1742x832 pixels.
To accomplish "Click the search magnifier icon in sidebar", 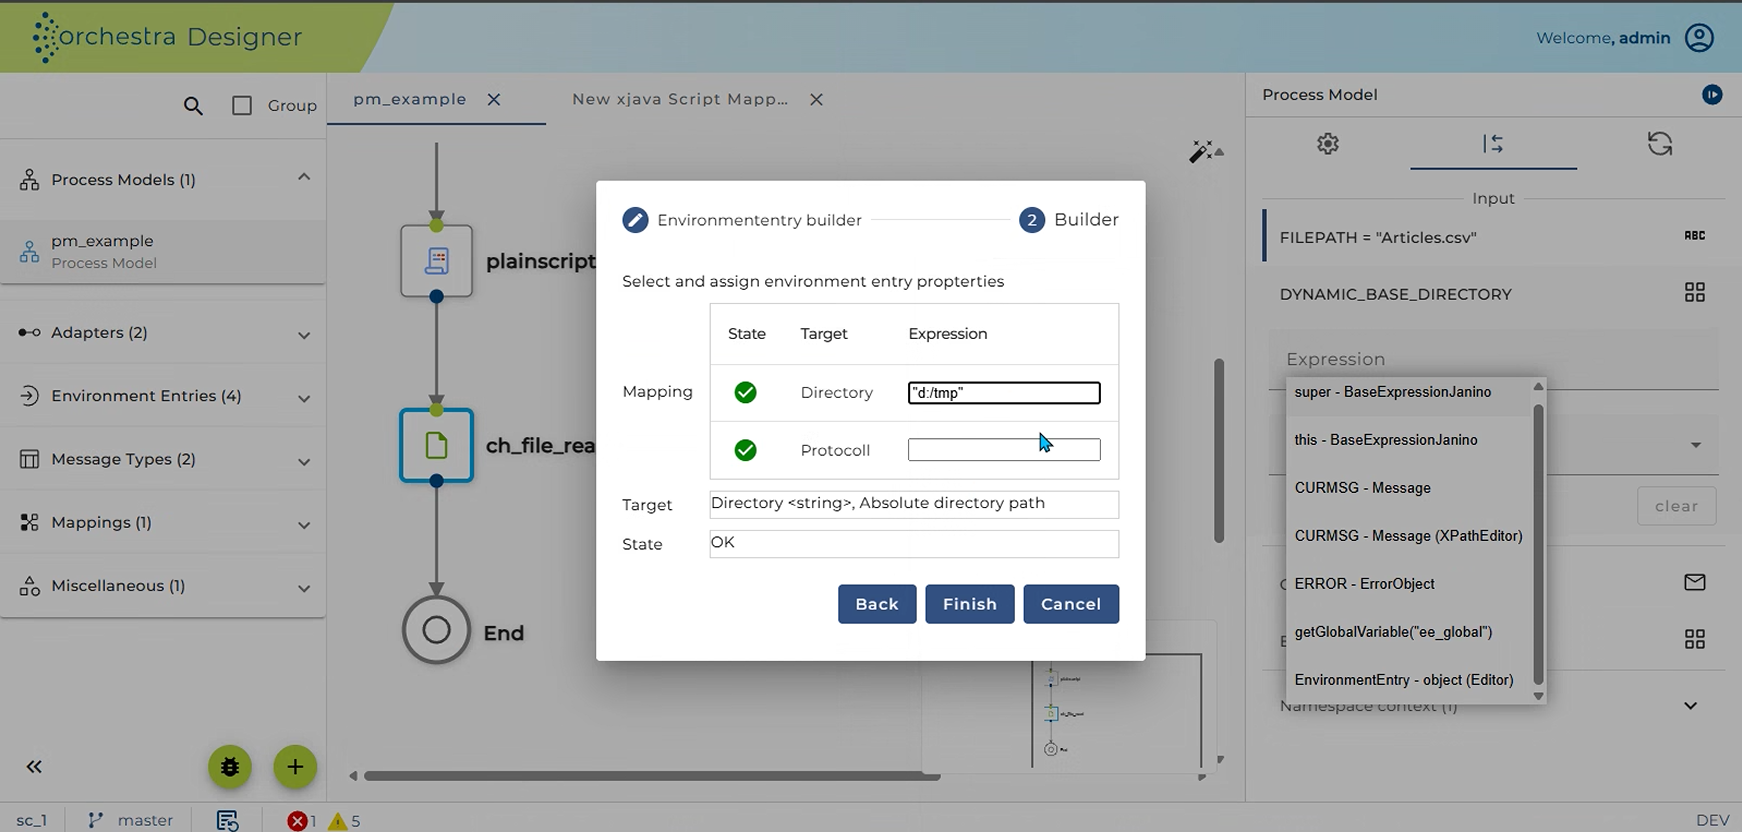I will (193, 106).
